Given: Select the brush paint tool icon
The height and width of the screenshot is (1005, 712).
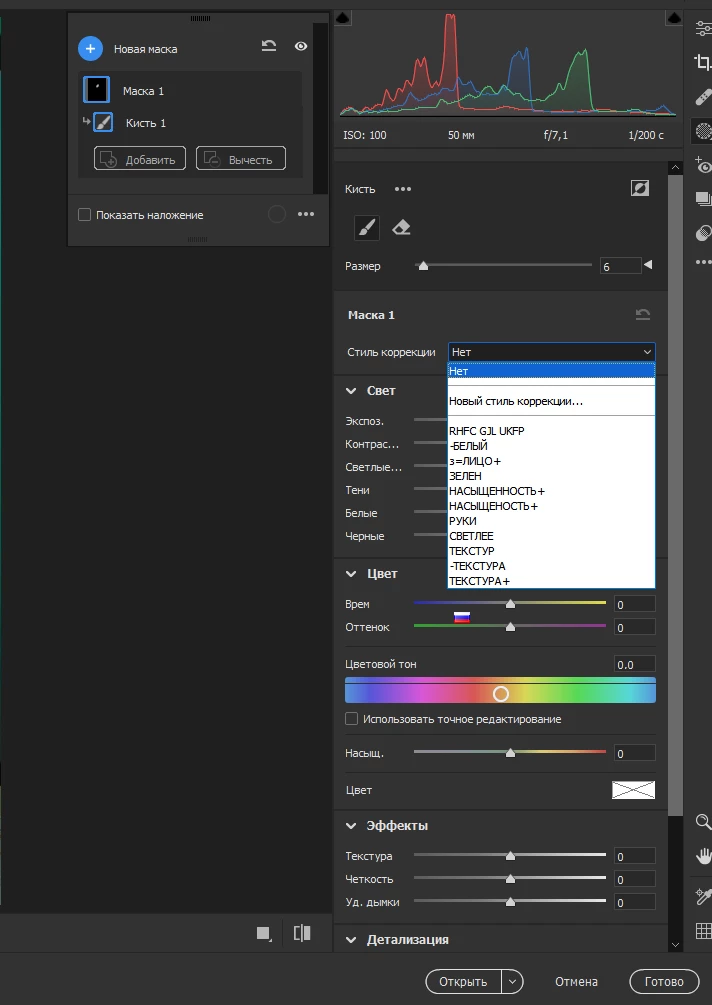Looking at the screenshot, I should pos(367,228).
